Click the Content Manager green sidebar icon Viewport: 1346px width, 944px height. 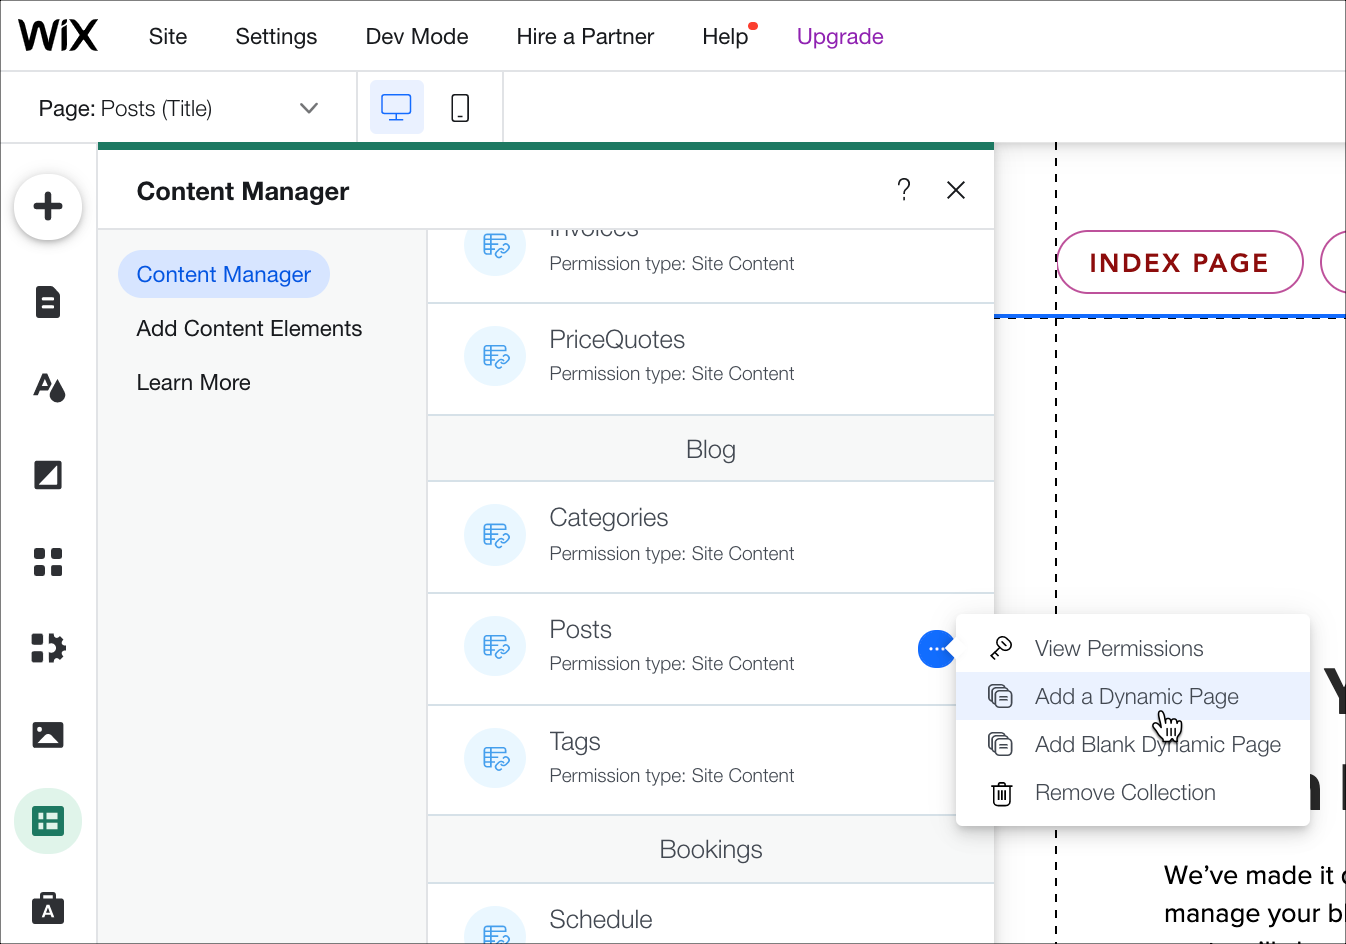(x=47, y=821)
